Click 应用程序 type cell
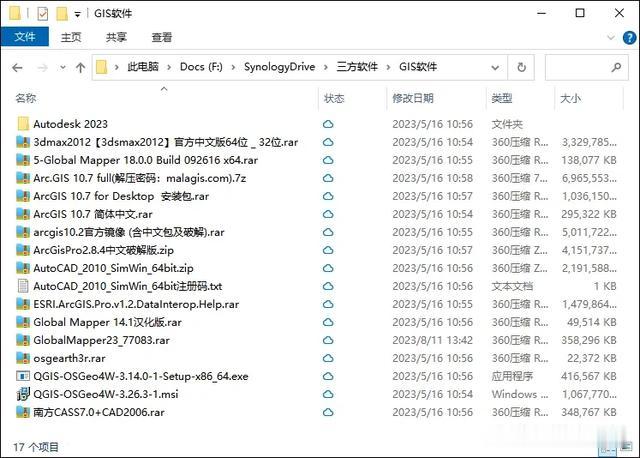This screenshot has width=640, height=458. 512,376
